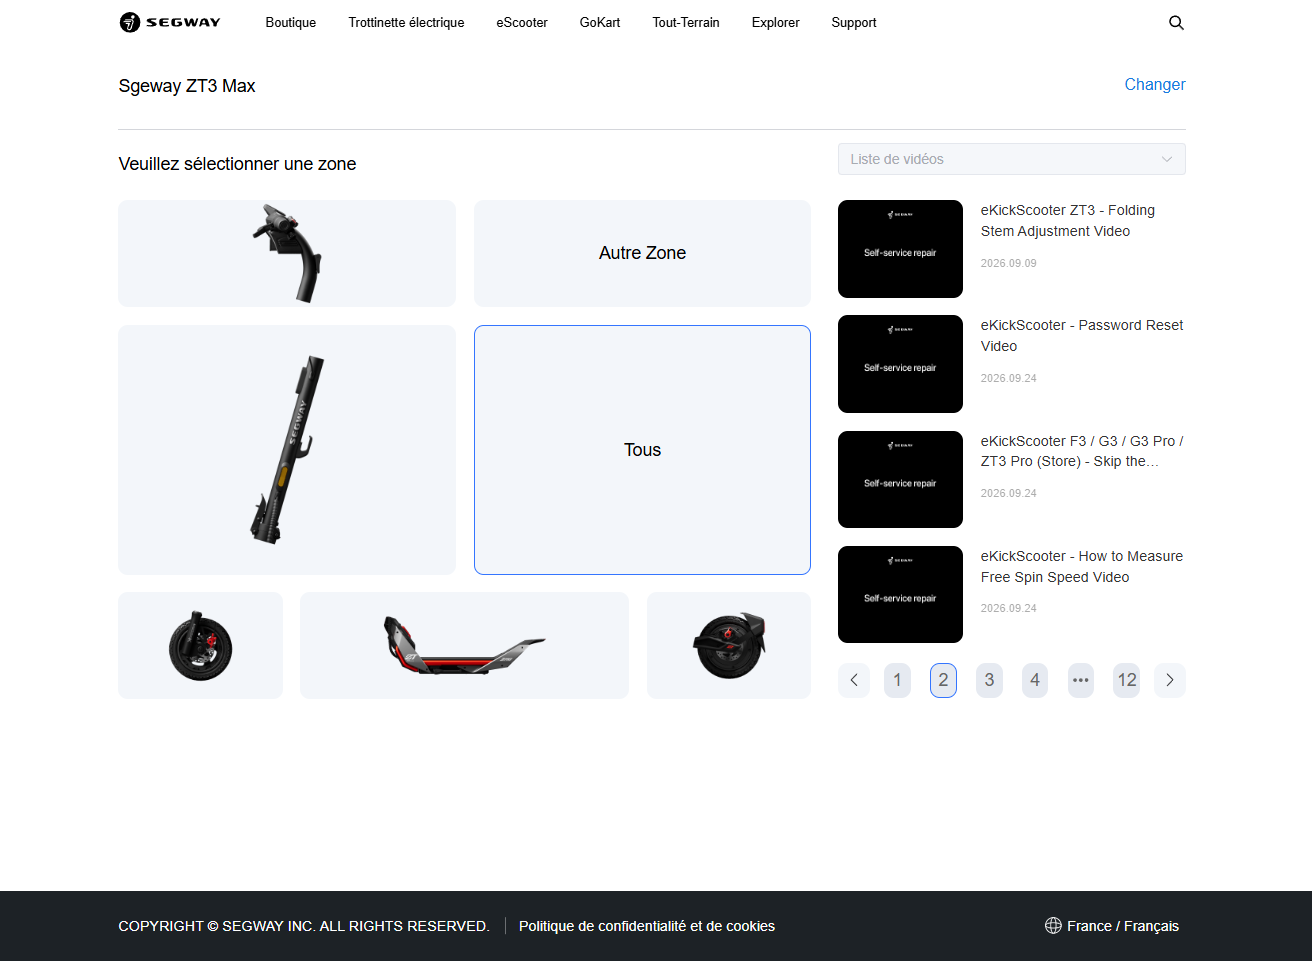Change the France / Français region
The height and width of the screenshot is (961, 1312).
[1123, 926]
